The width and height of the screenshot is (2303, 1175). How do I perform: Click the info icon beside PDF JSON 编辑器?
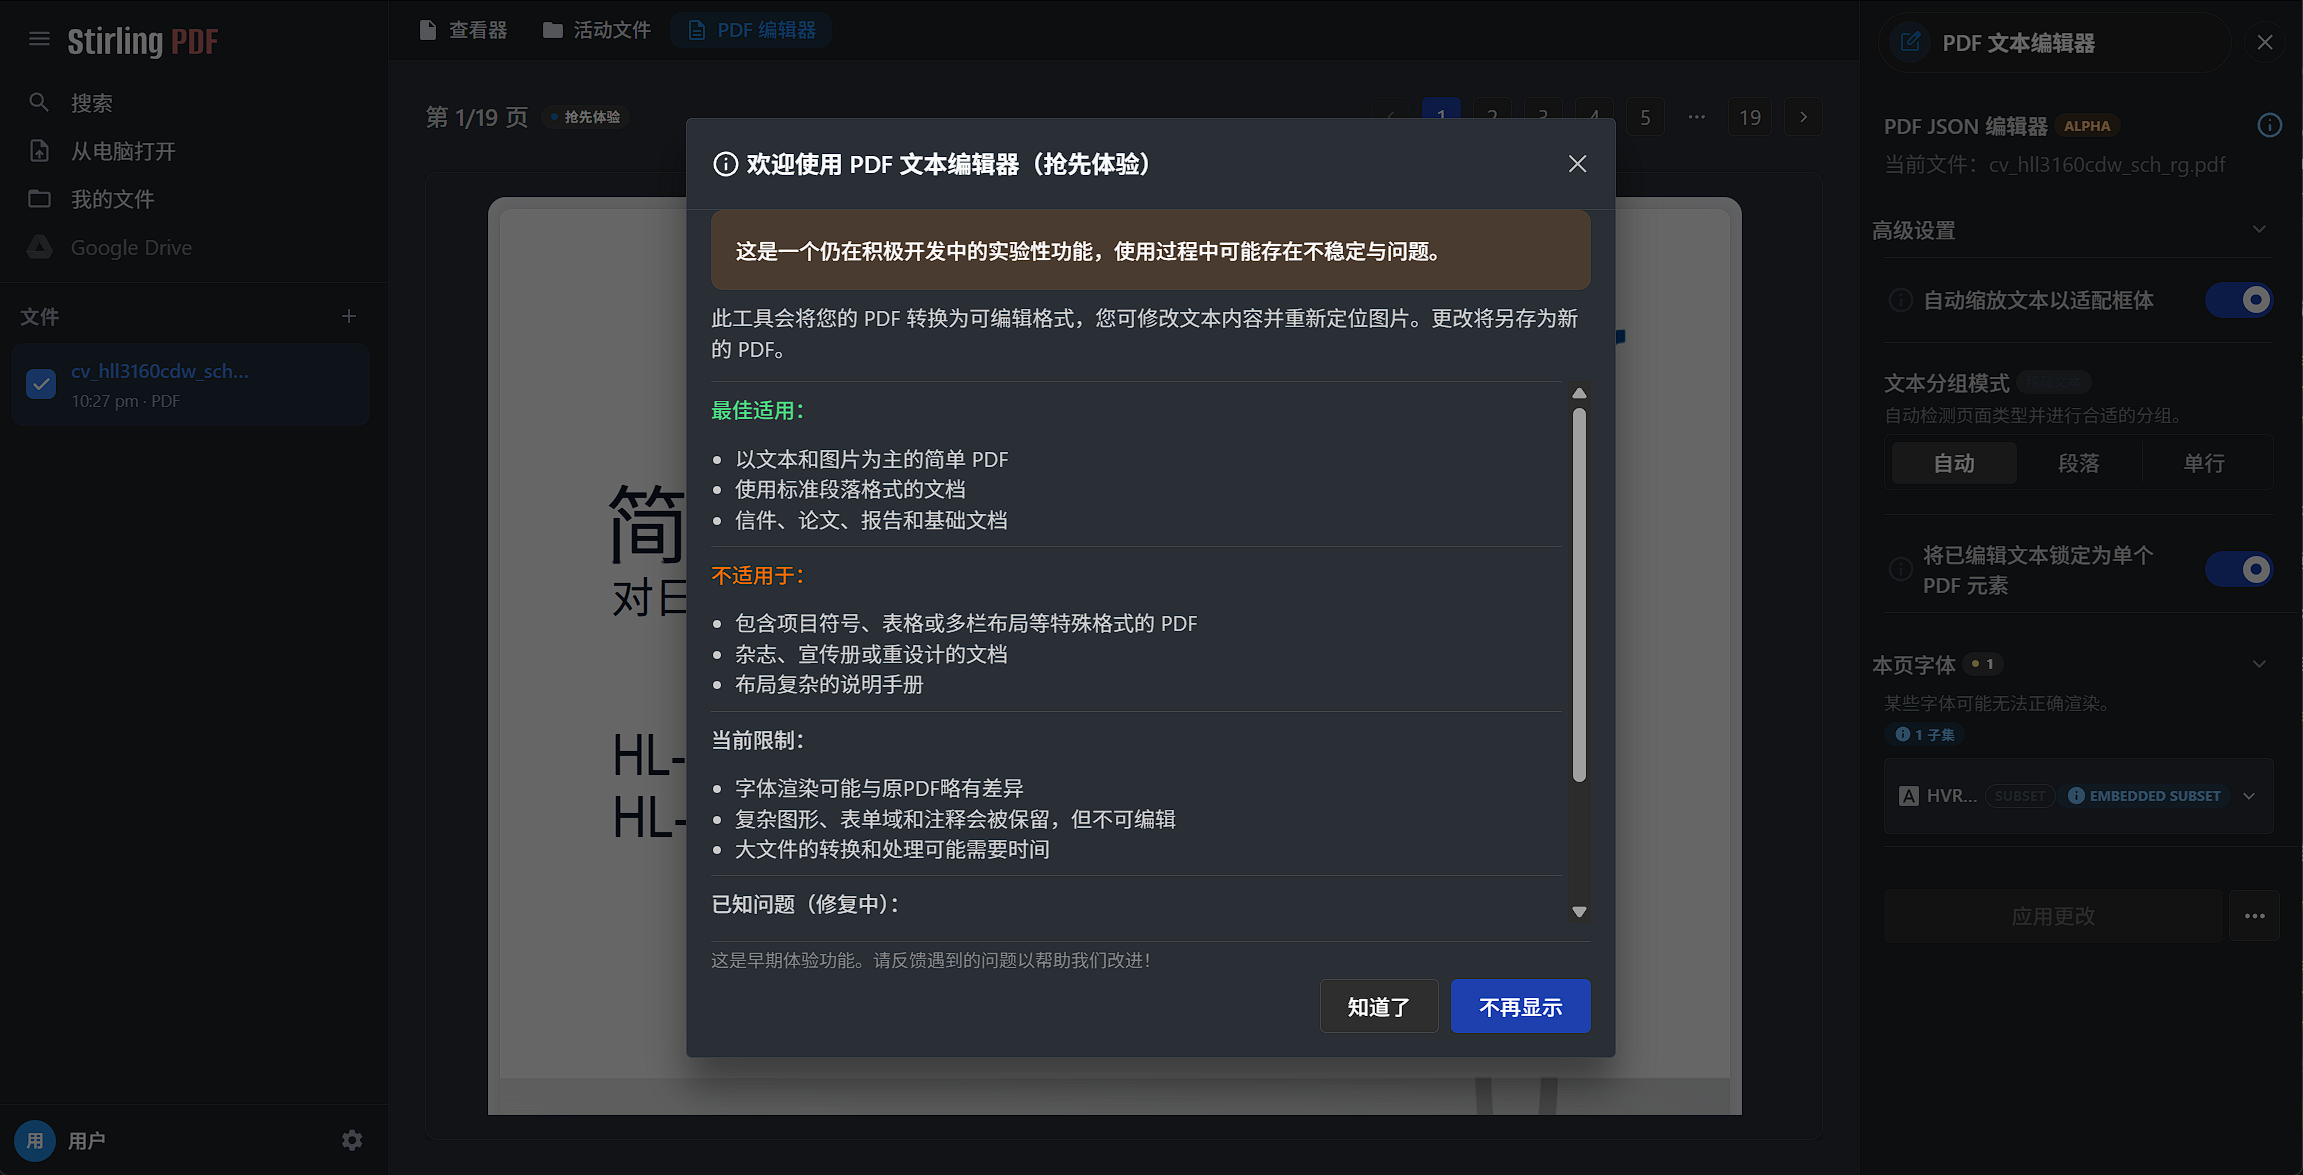click(x=2269, y=125)
